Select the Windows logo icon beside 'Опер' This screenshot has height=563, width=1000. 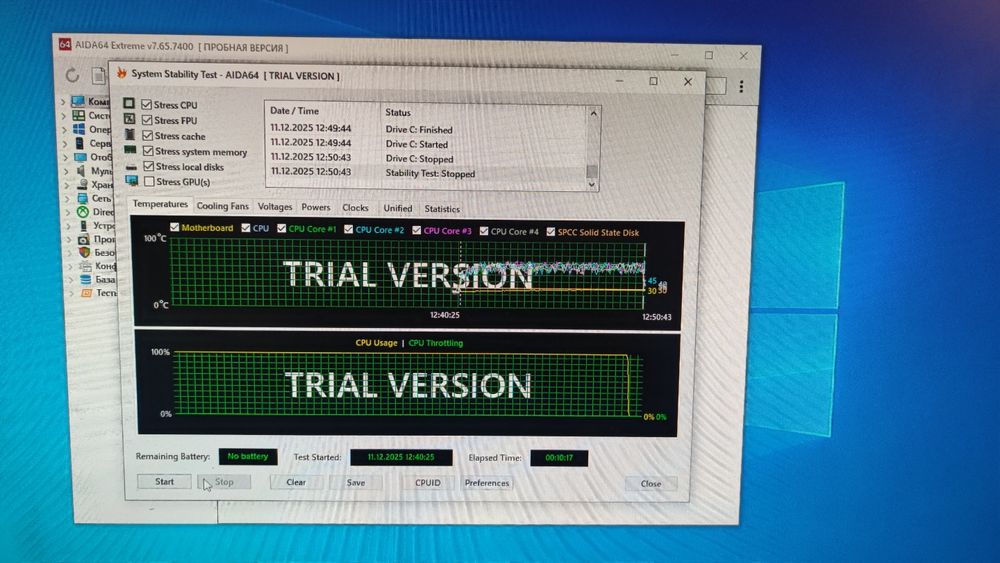coord(78,129)
